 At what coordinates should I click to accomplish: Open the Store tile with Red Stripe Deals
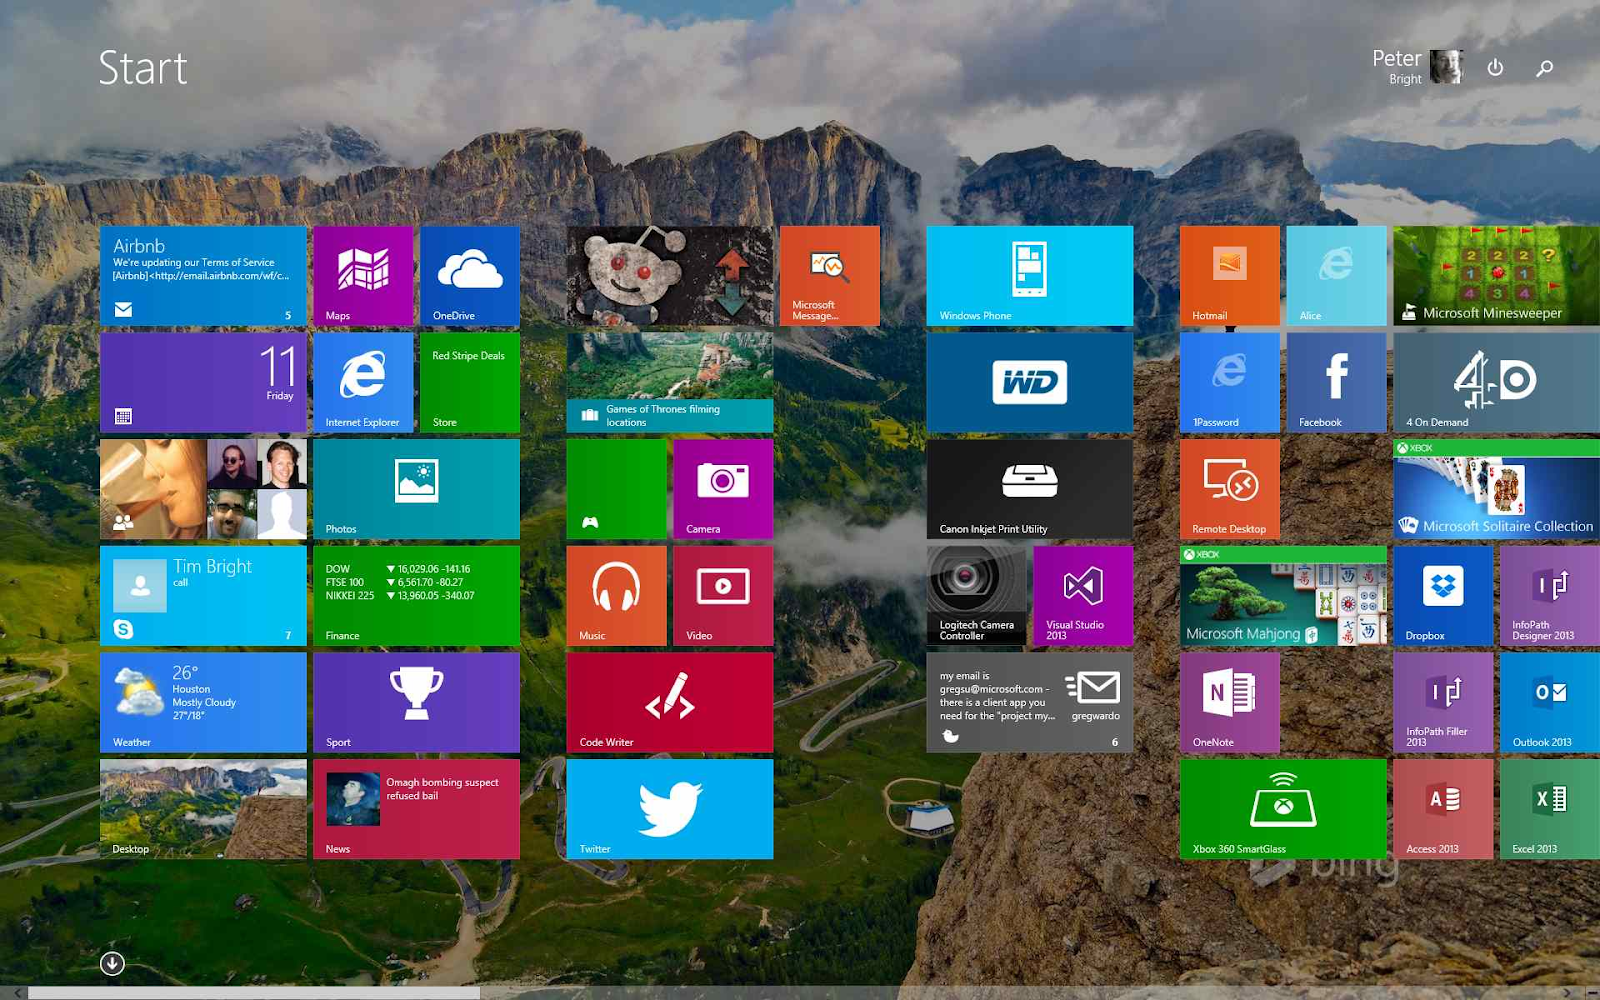[x=470, y=383]
